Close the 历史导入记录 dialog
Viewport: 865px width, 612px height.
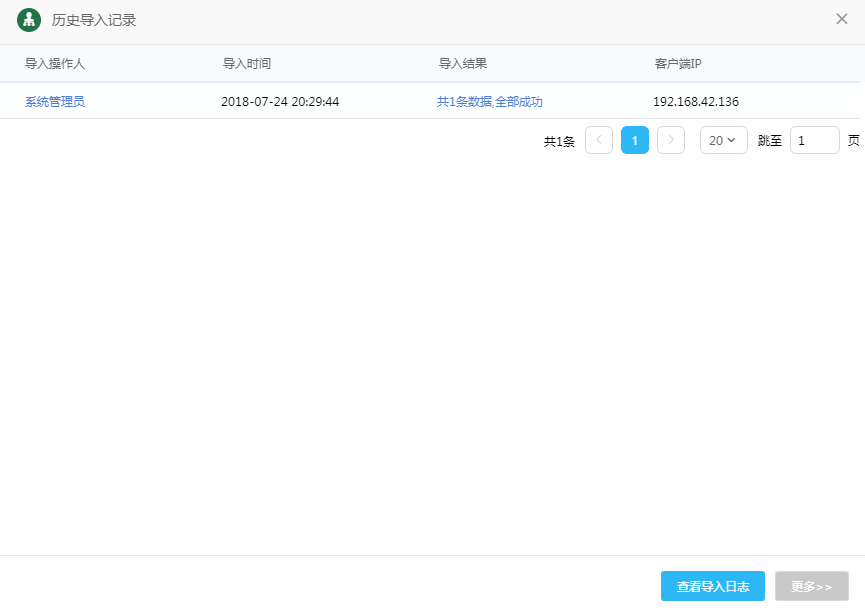point(841,19)
